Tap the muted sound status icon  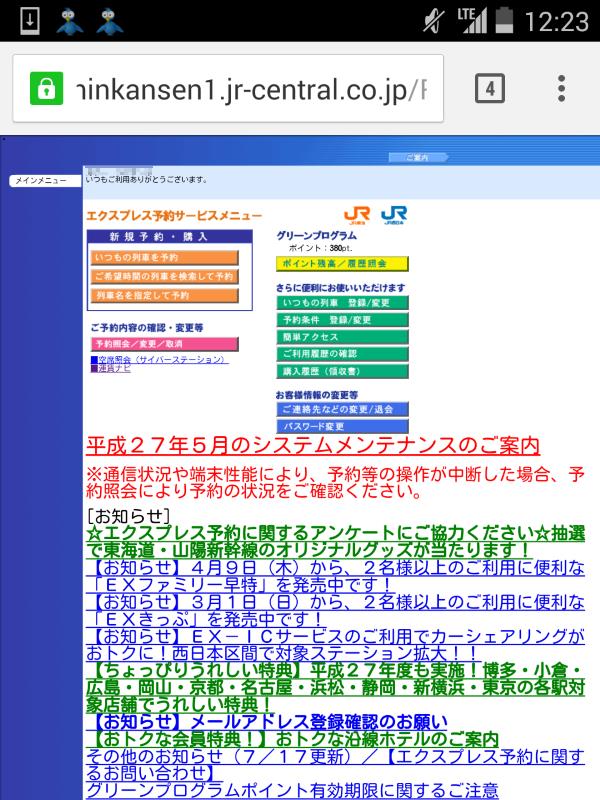(434, 21)
